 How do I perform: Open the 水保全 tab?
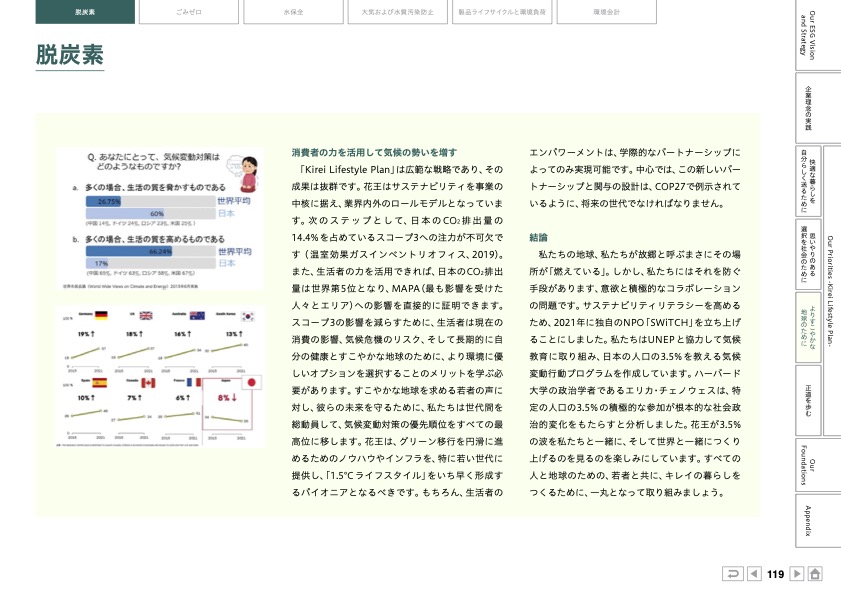click(x=290, y=12)
